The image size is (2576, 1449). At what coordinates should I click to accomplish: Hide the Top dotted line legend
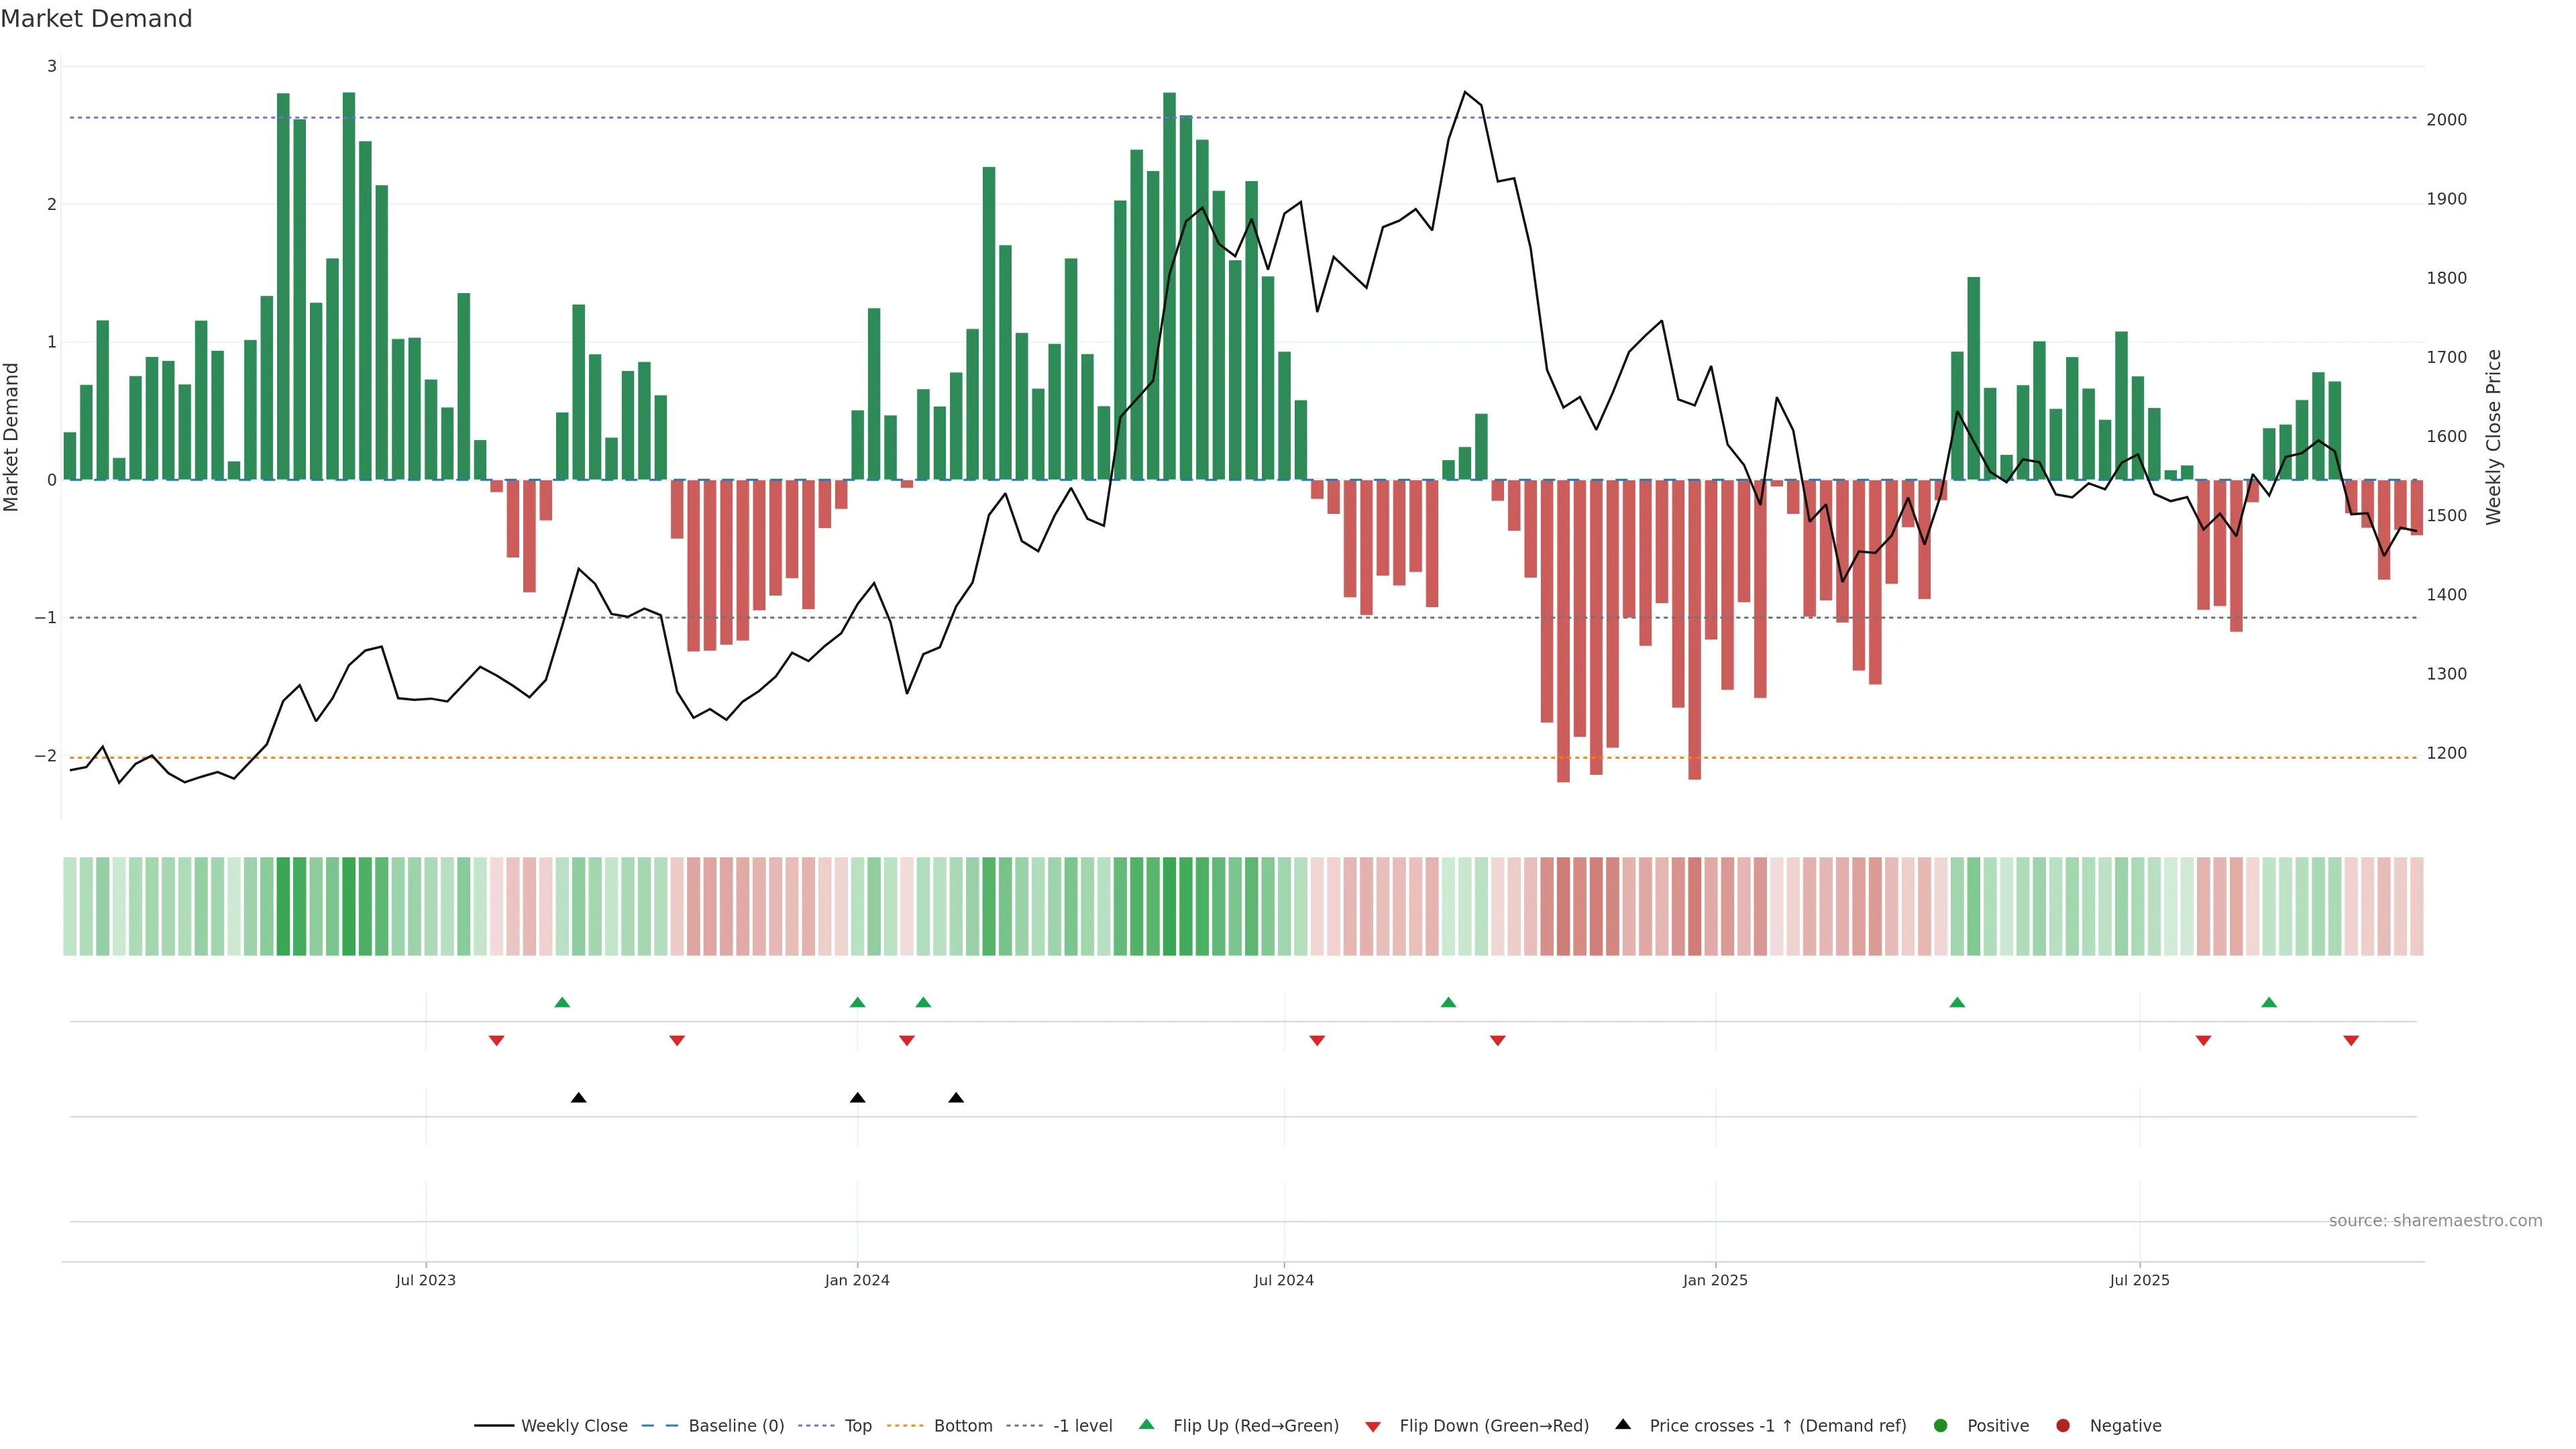857,1426
